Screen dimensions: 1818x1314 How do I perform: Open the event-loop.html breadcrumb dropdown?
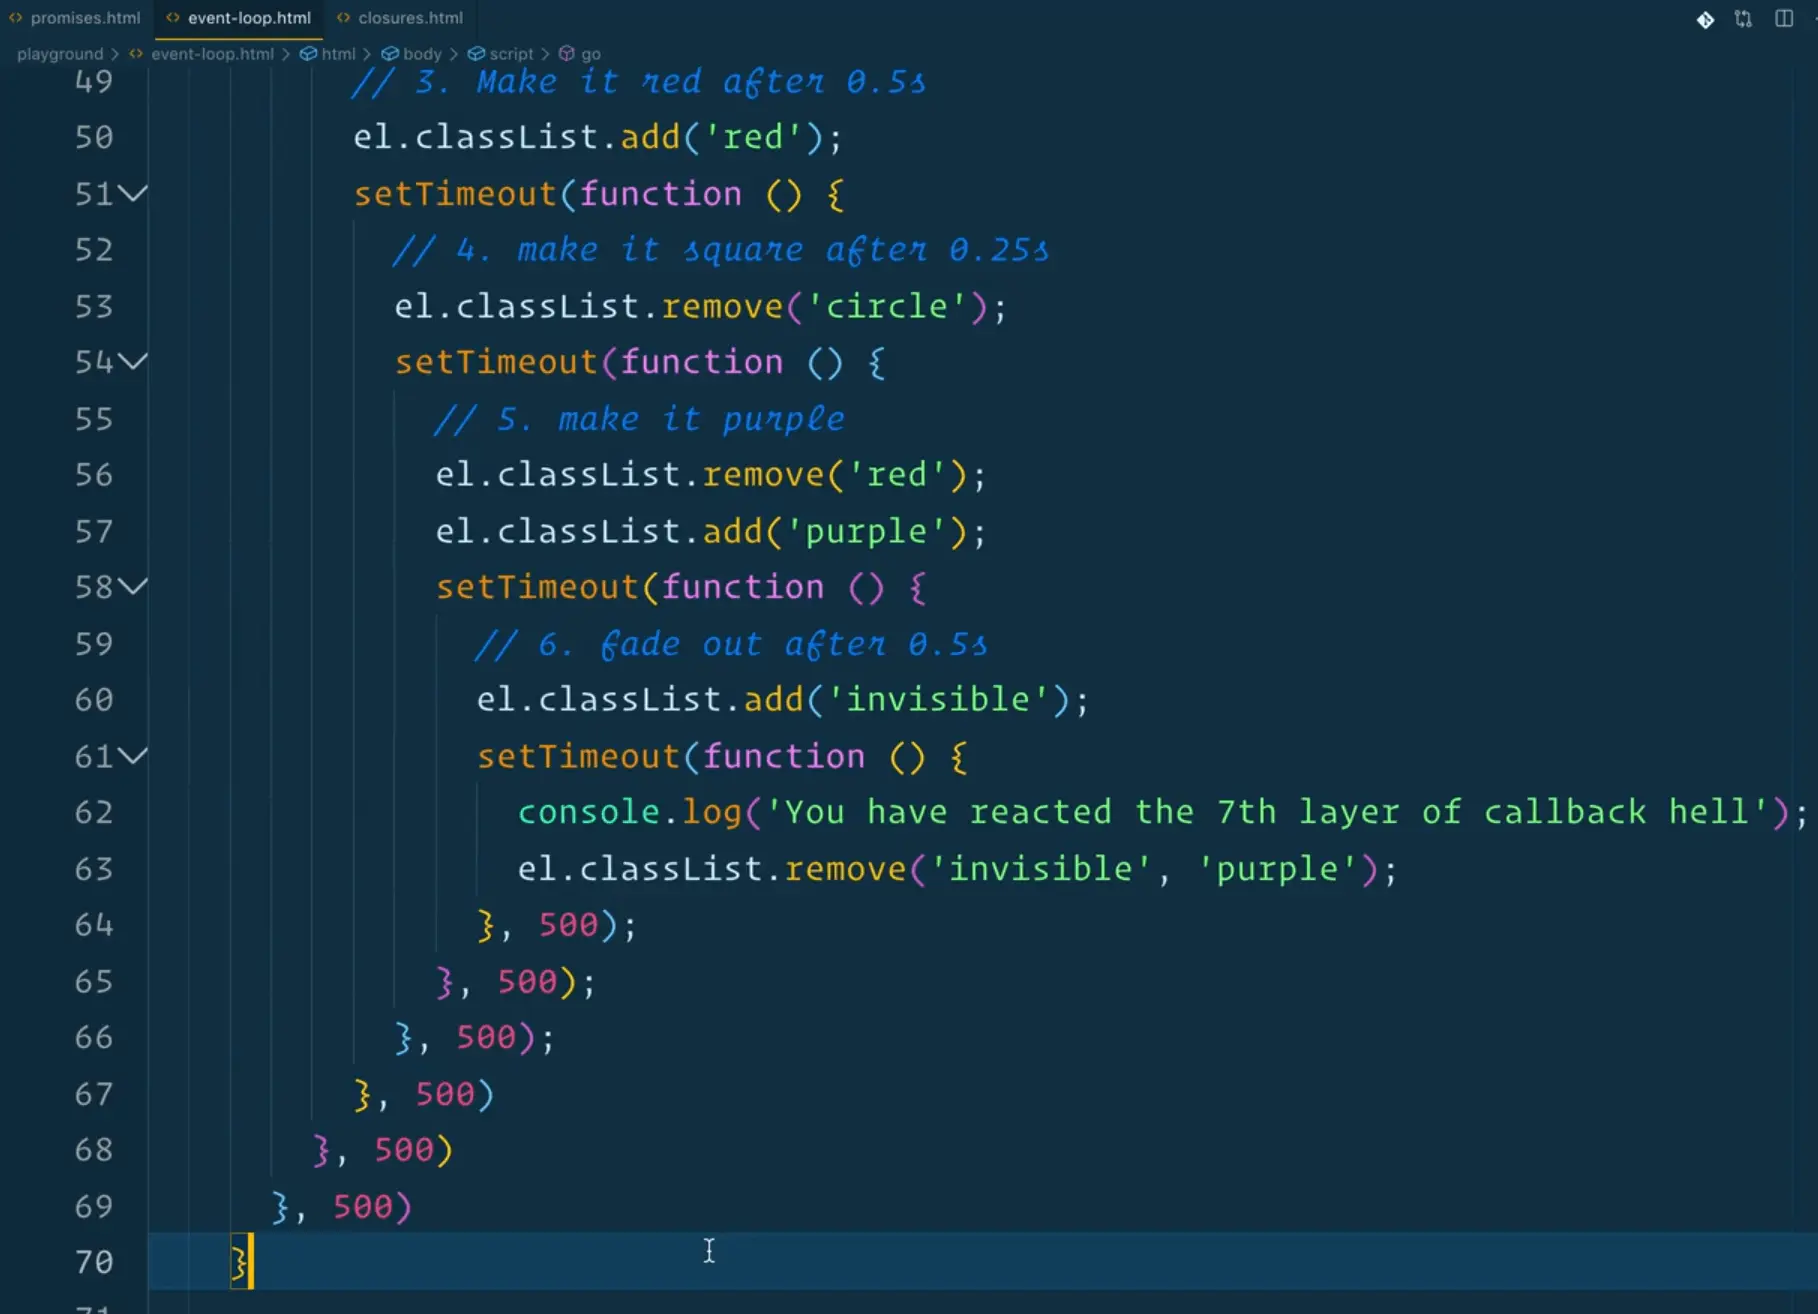[211, 53]
